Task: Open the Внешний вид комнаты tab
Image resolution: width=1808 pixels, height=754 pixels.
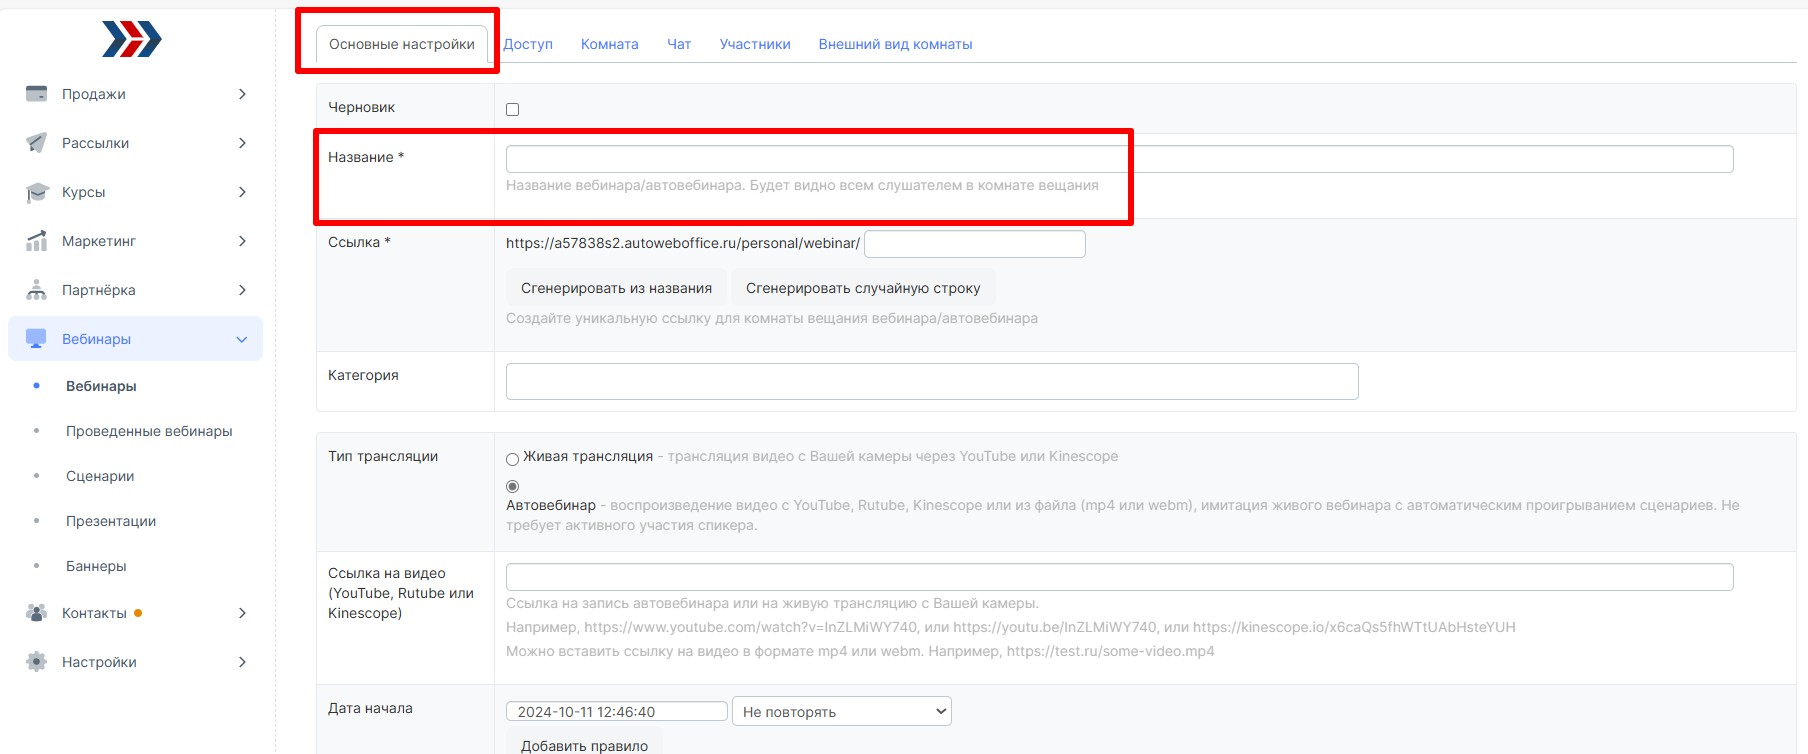Action: 895,44
